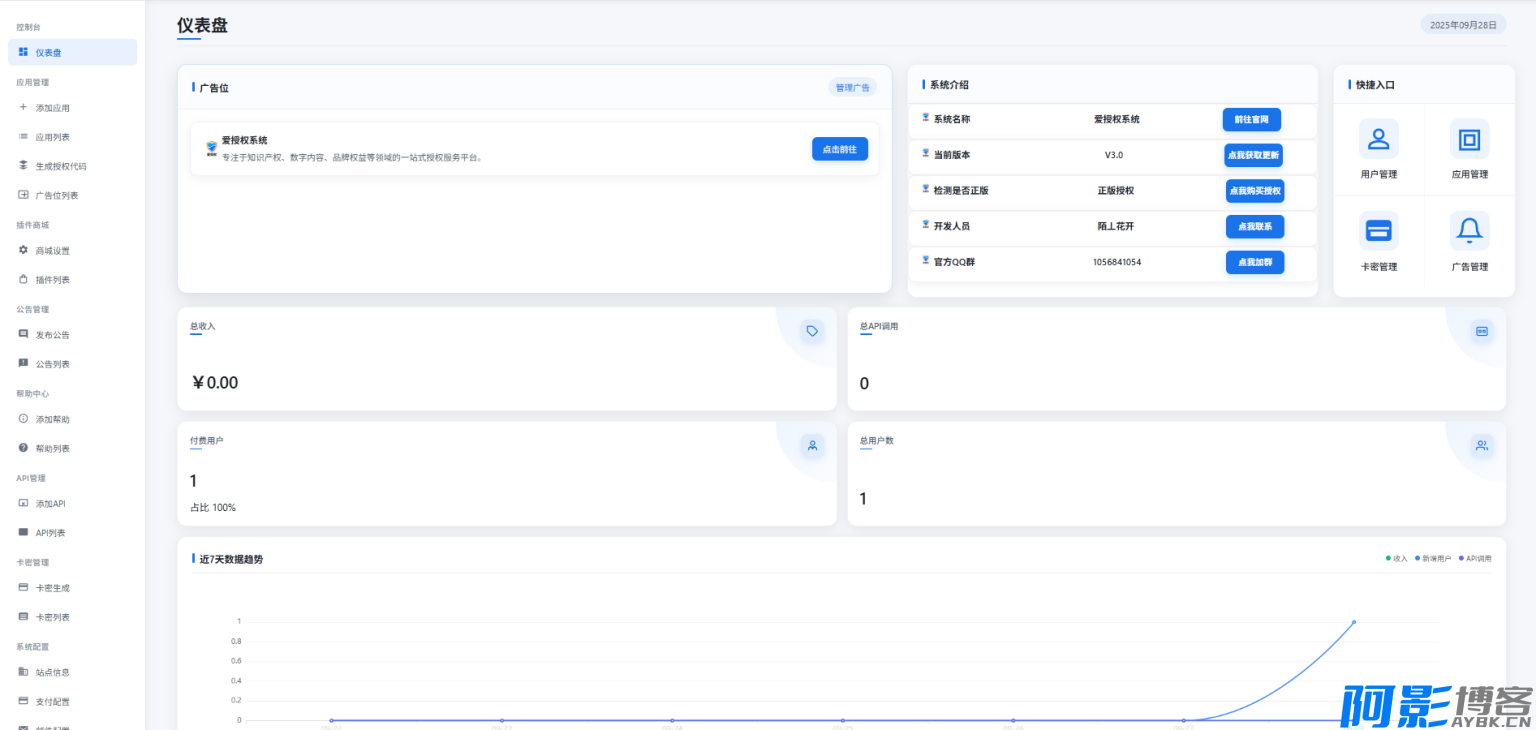The image size is (1536, 730).
Task: Open 应用管理 quick entry icon
Action: click(x=1469, y=139)
